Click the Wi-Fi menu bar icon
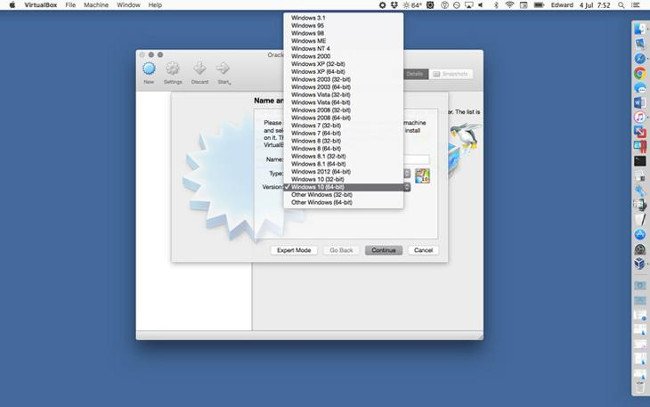 [509, 5]
